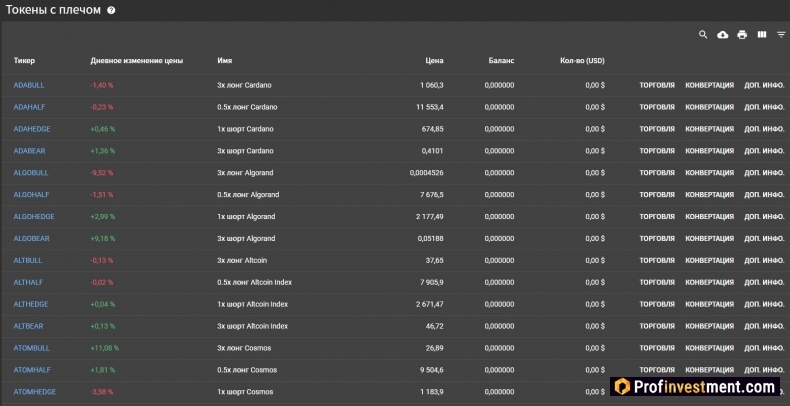
Task: Click КОНВЕРТАЦИЯ in the ADABULL row
Action: point(709,85)
